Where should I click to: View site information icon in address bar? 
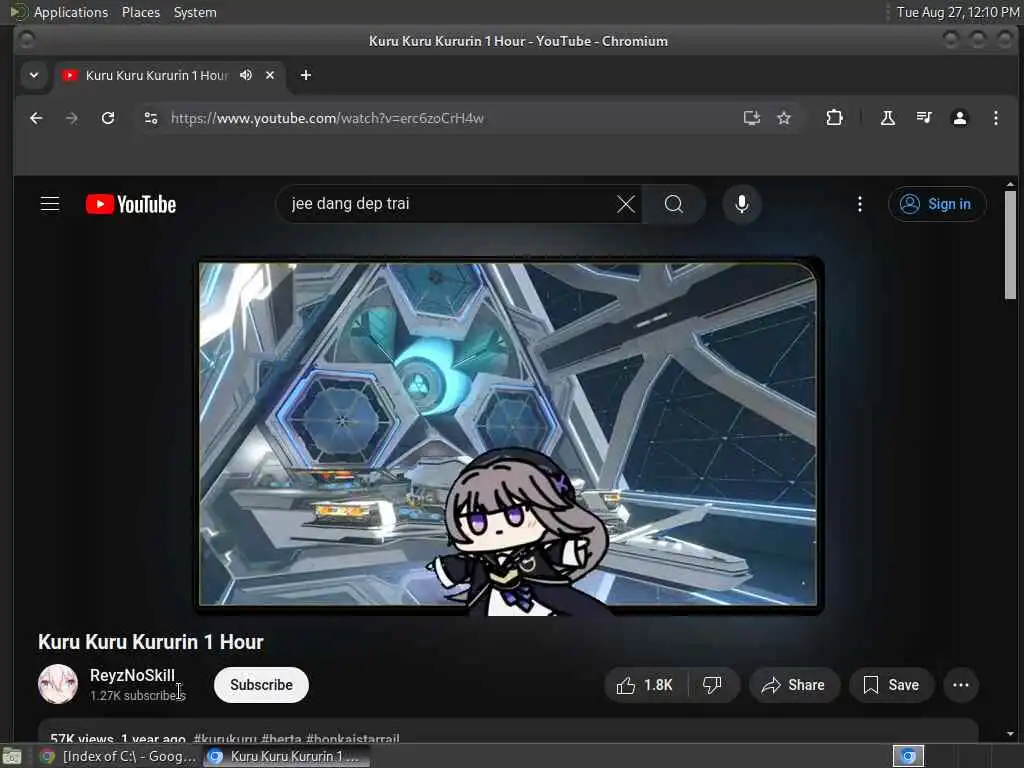(151, 118)
